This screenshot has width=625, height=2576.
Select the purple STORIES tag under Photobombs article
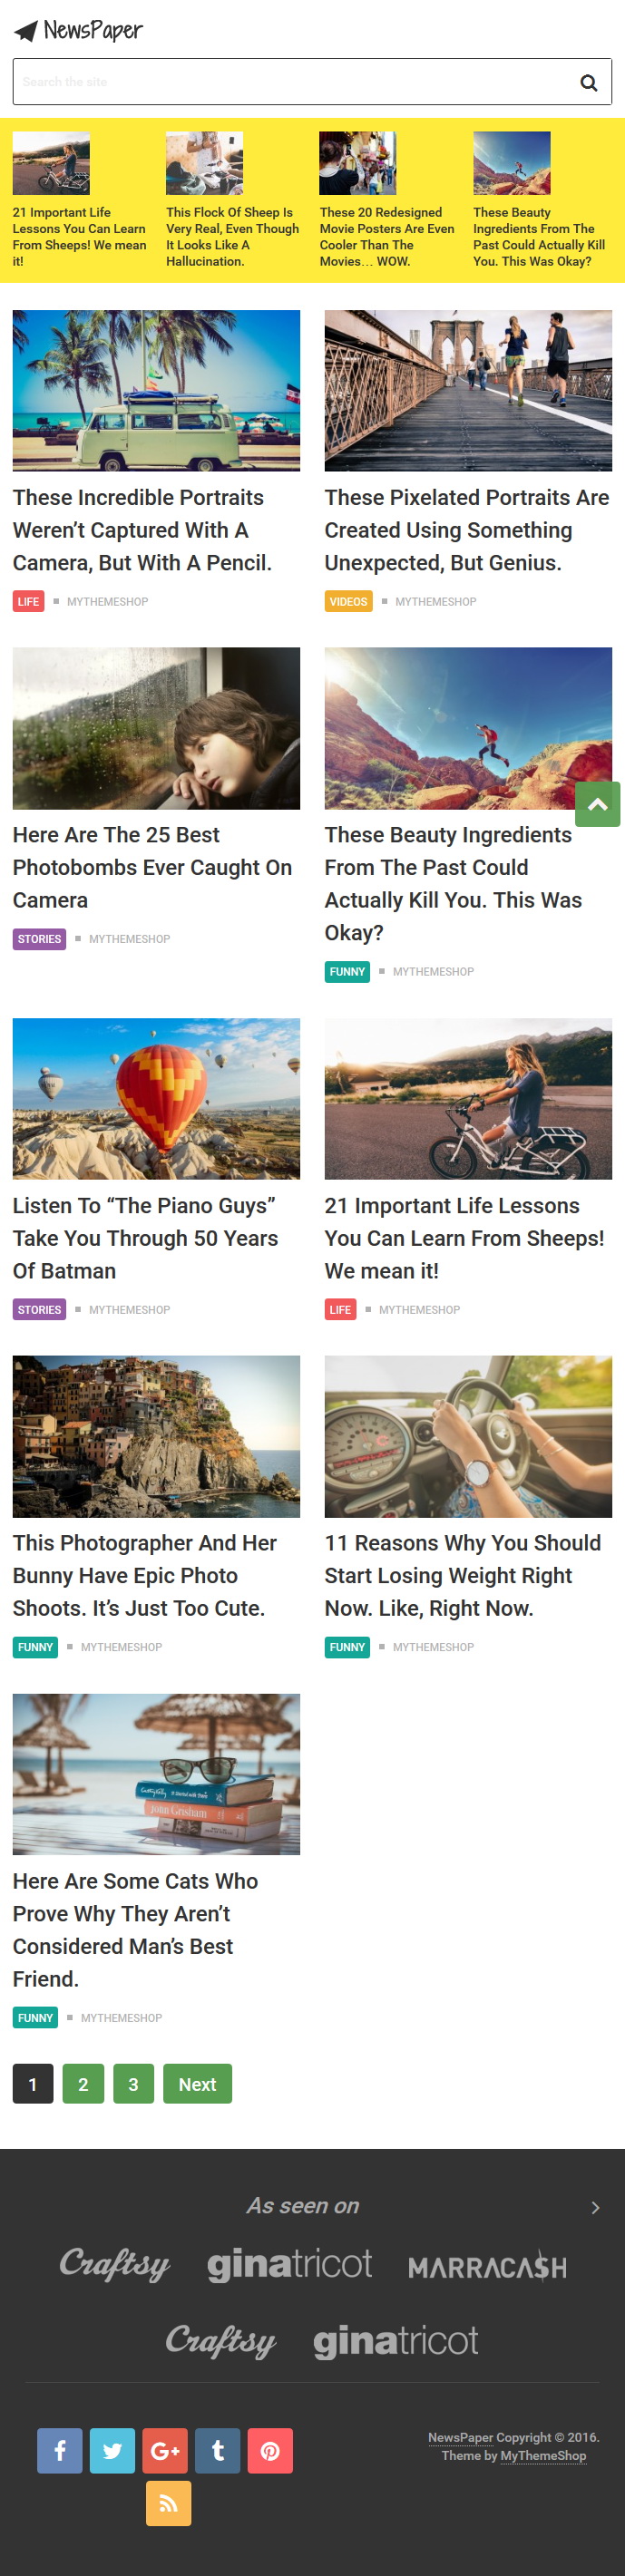39,939
